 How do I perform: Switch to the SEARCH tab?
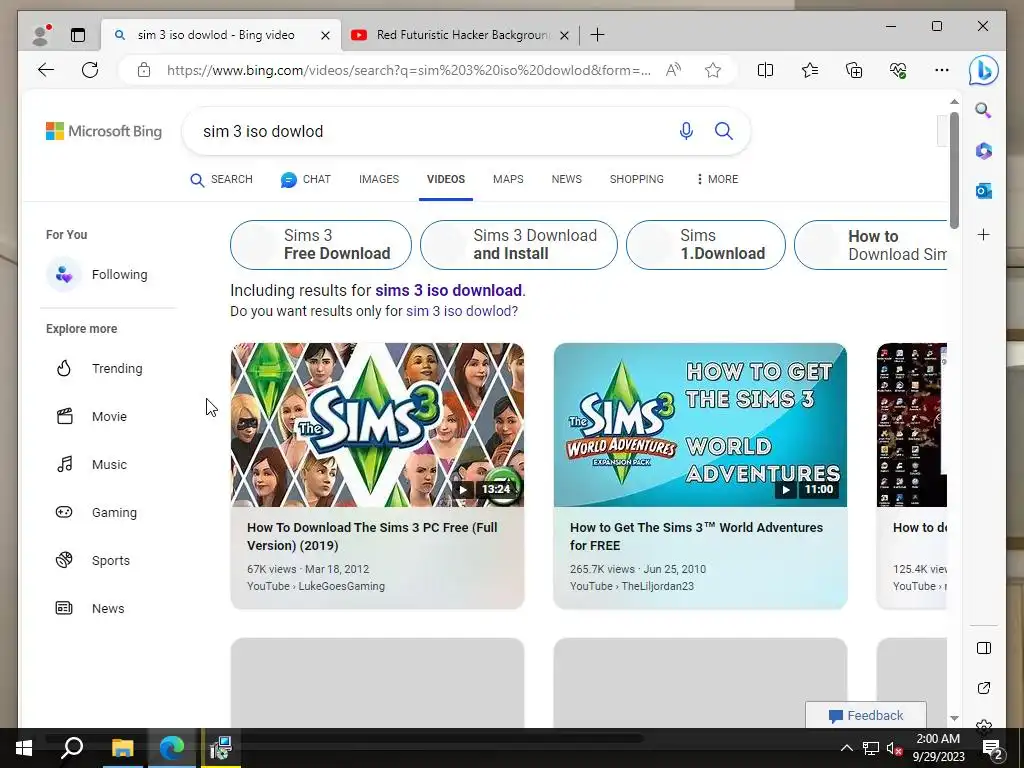tap(221, 180)
